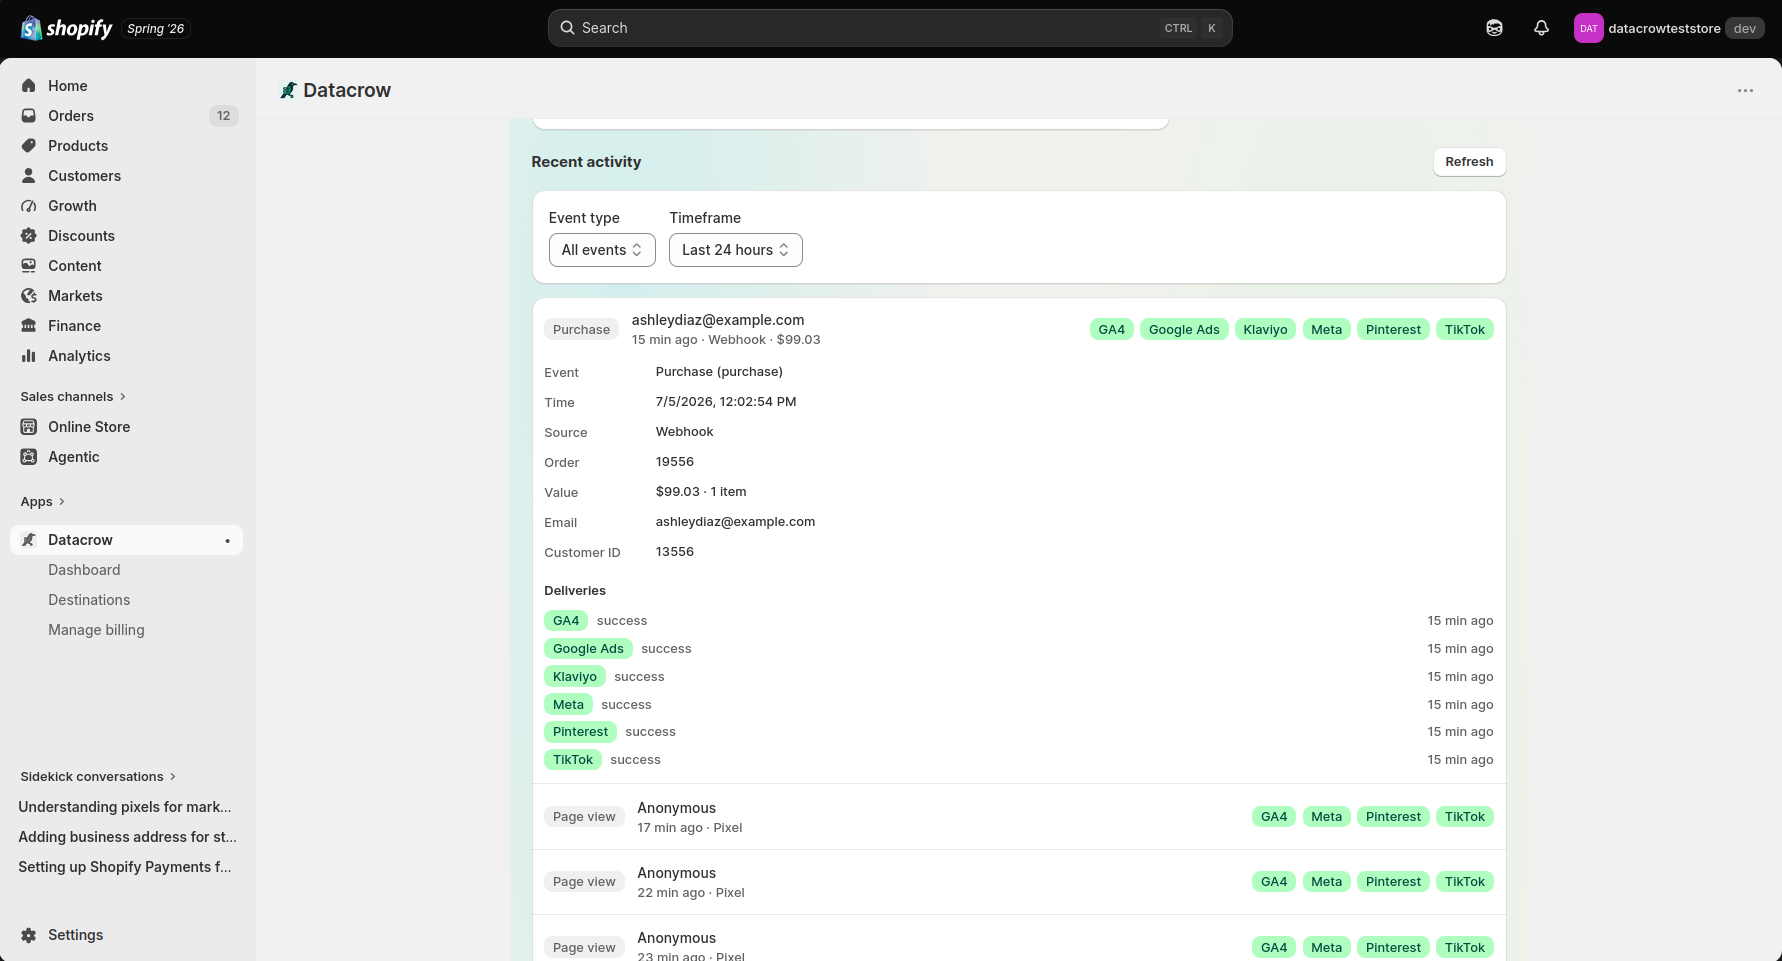Expand the Apps section
Viewport: 1782px width, 961px height.
click(x=43, y=502)
